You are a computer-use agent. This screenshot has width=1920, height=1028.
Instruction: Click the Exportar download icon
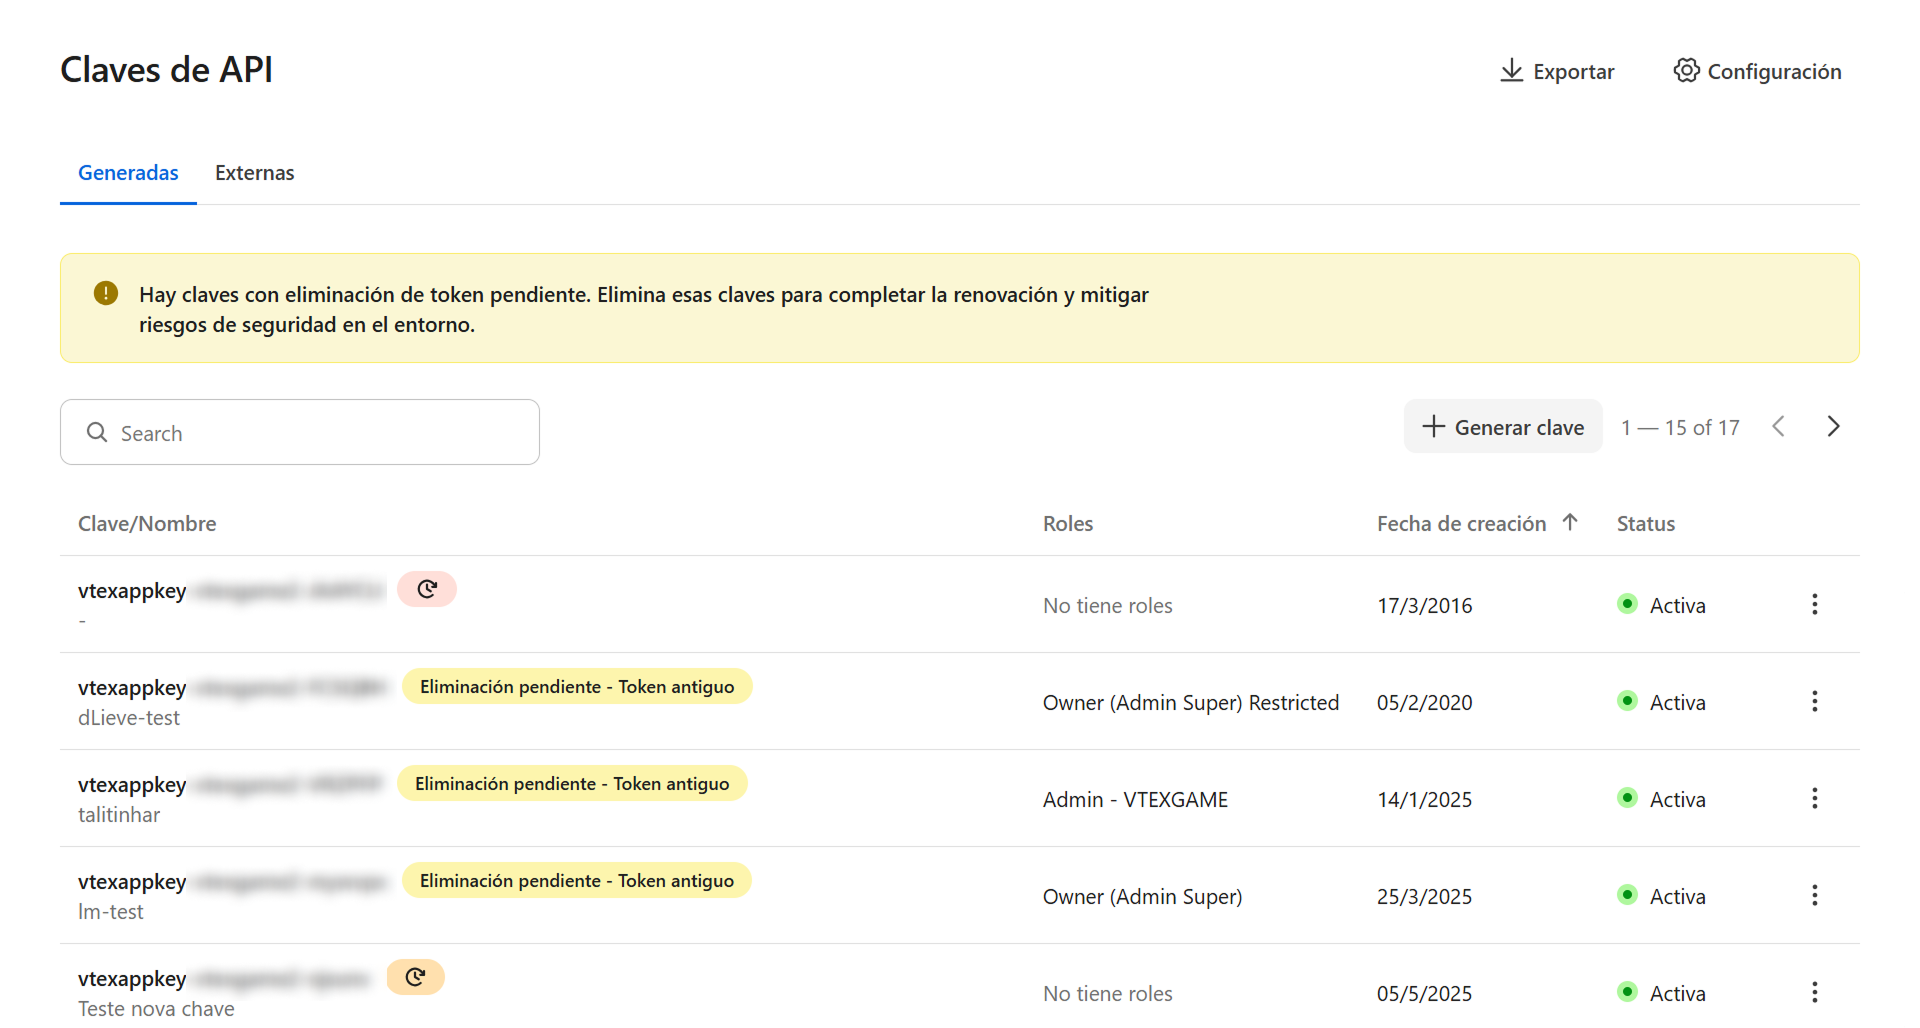tap(1511, 71)
